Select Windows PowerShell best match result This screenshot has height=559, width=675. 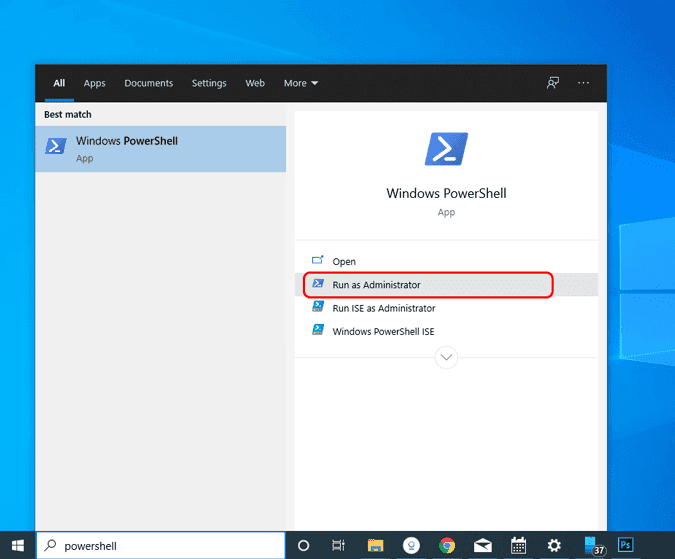[161, 149]
